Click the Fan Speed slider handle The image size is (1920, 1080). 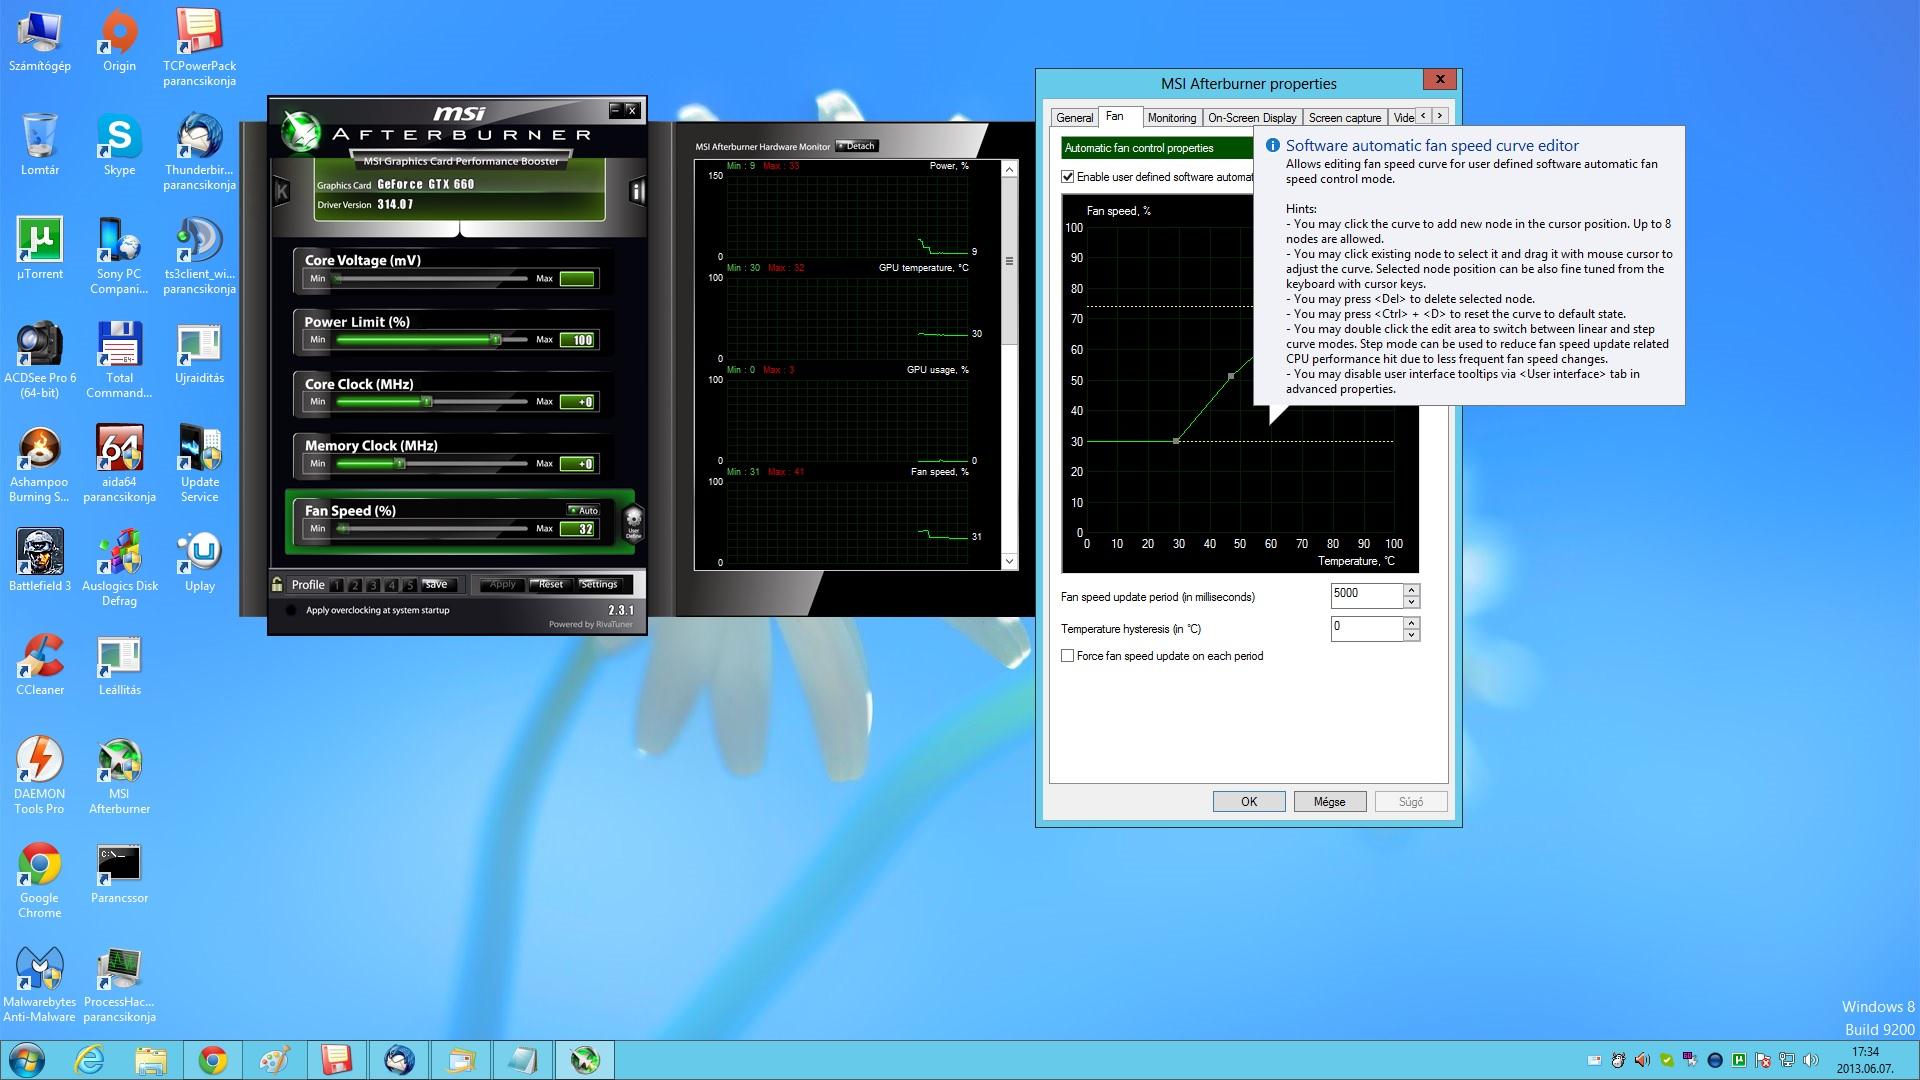tap(343, 528)
